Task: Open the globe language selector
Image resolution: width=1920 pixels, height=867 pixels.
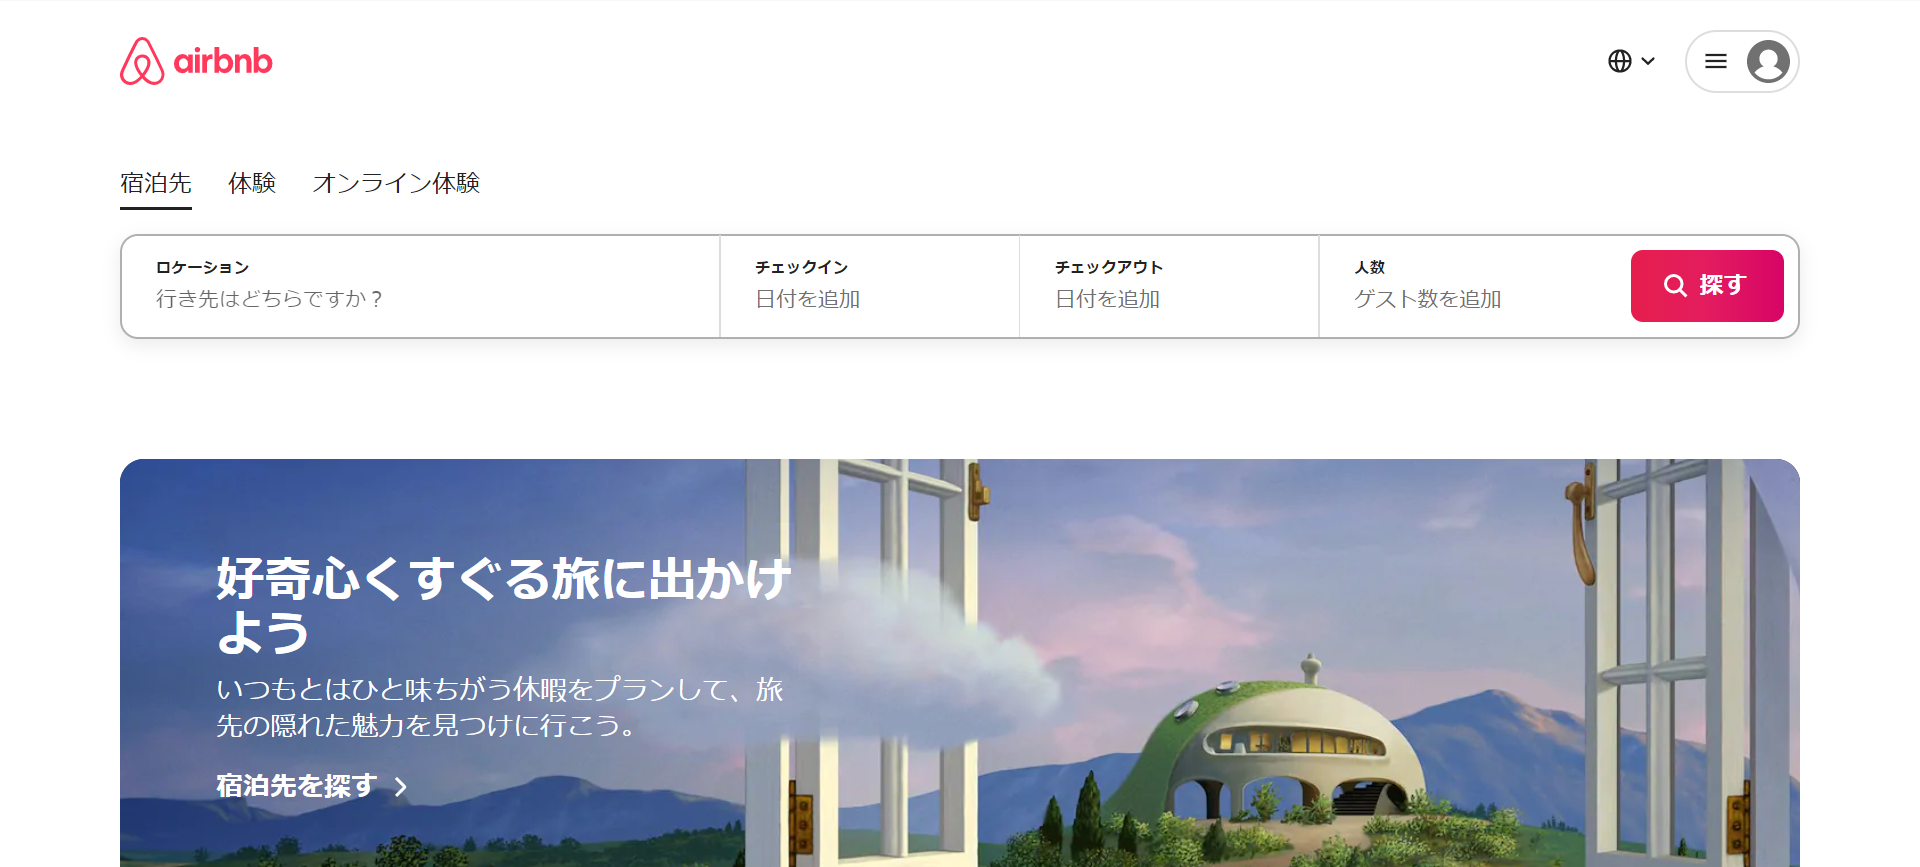Action: 1620,61
